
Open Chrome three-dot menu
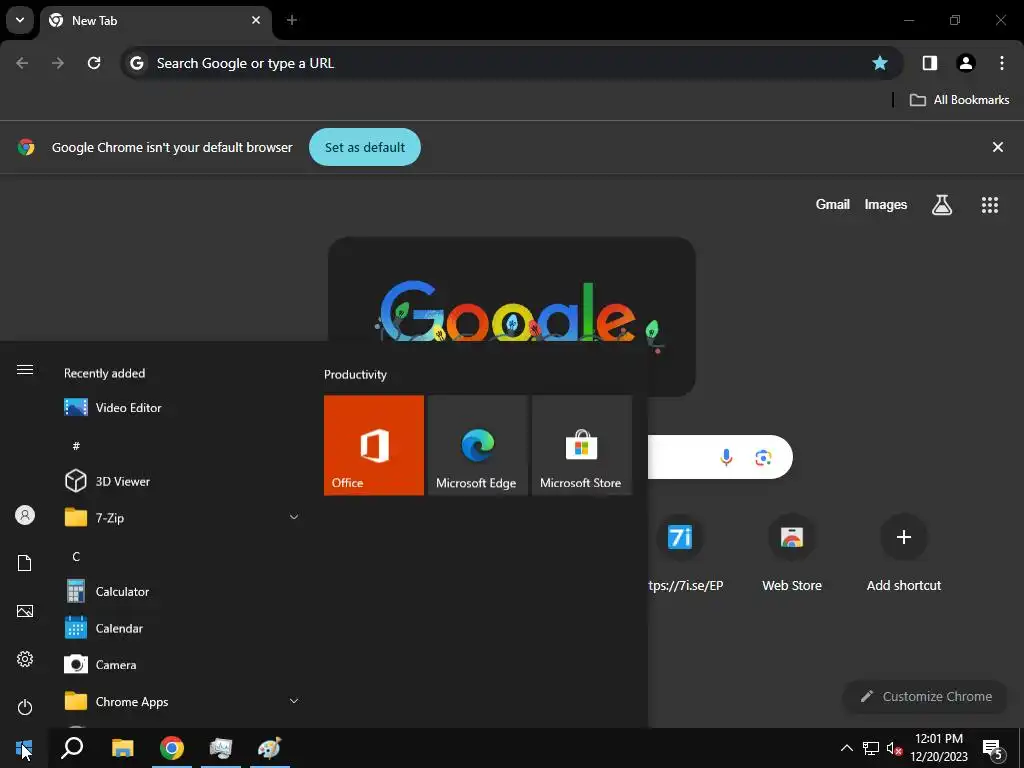(1002, 63)
